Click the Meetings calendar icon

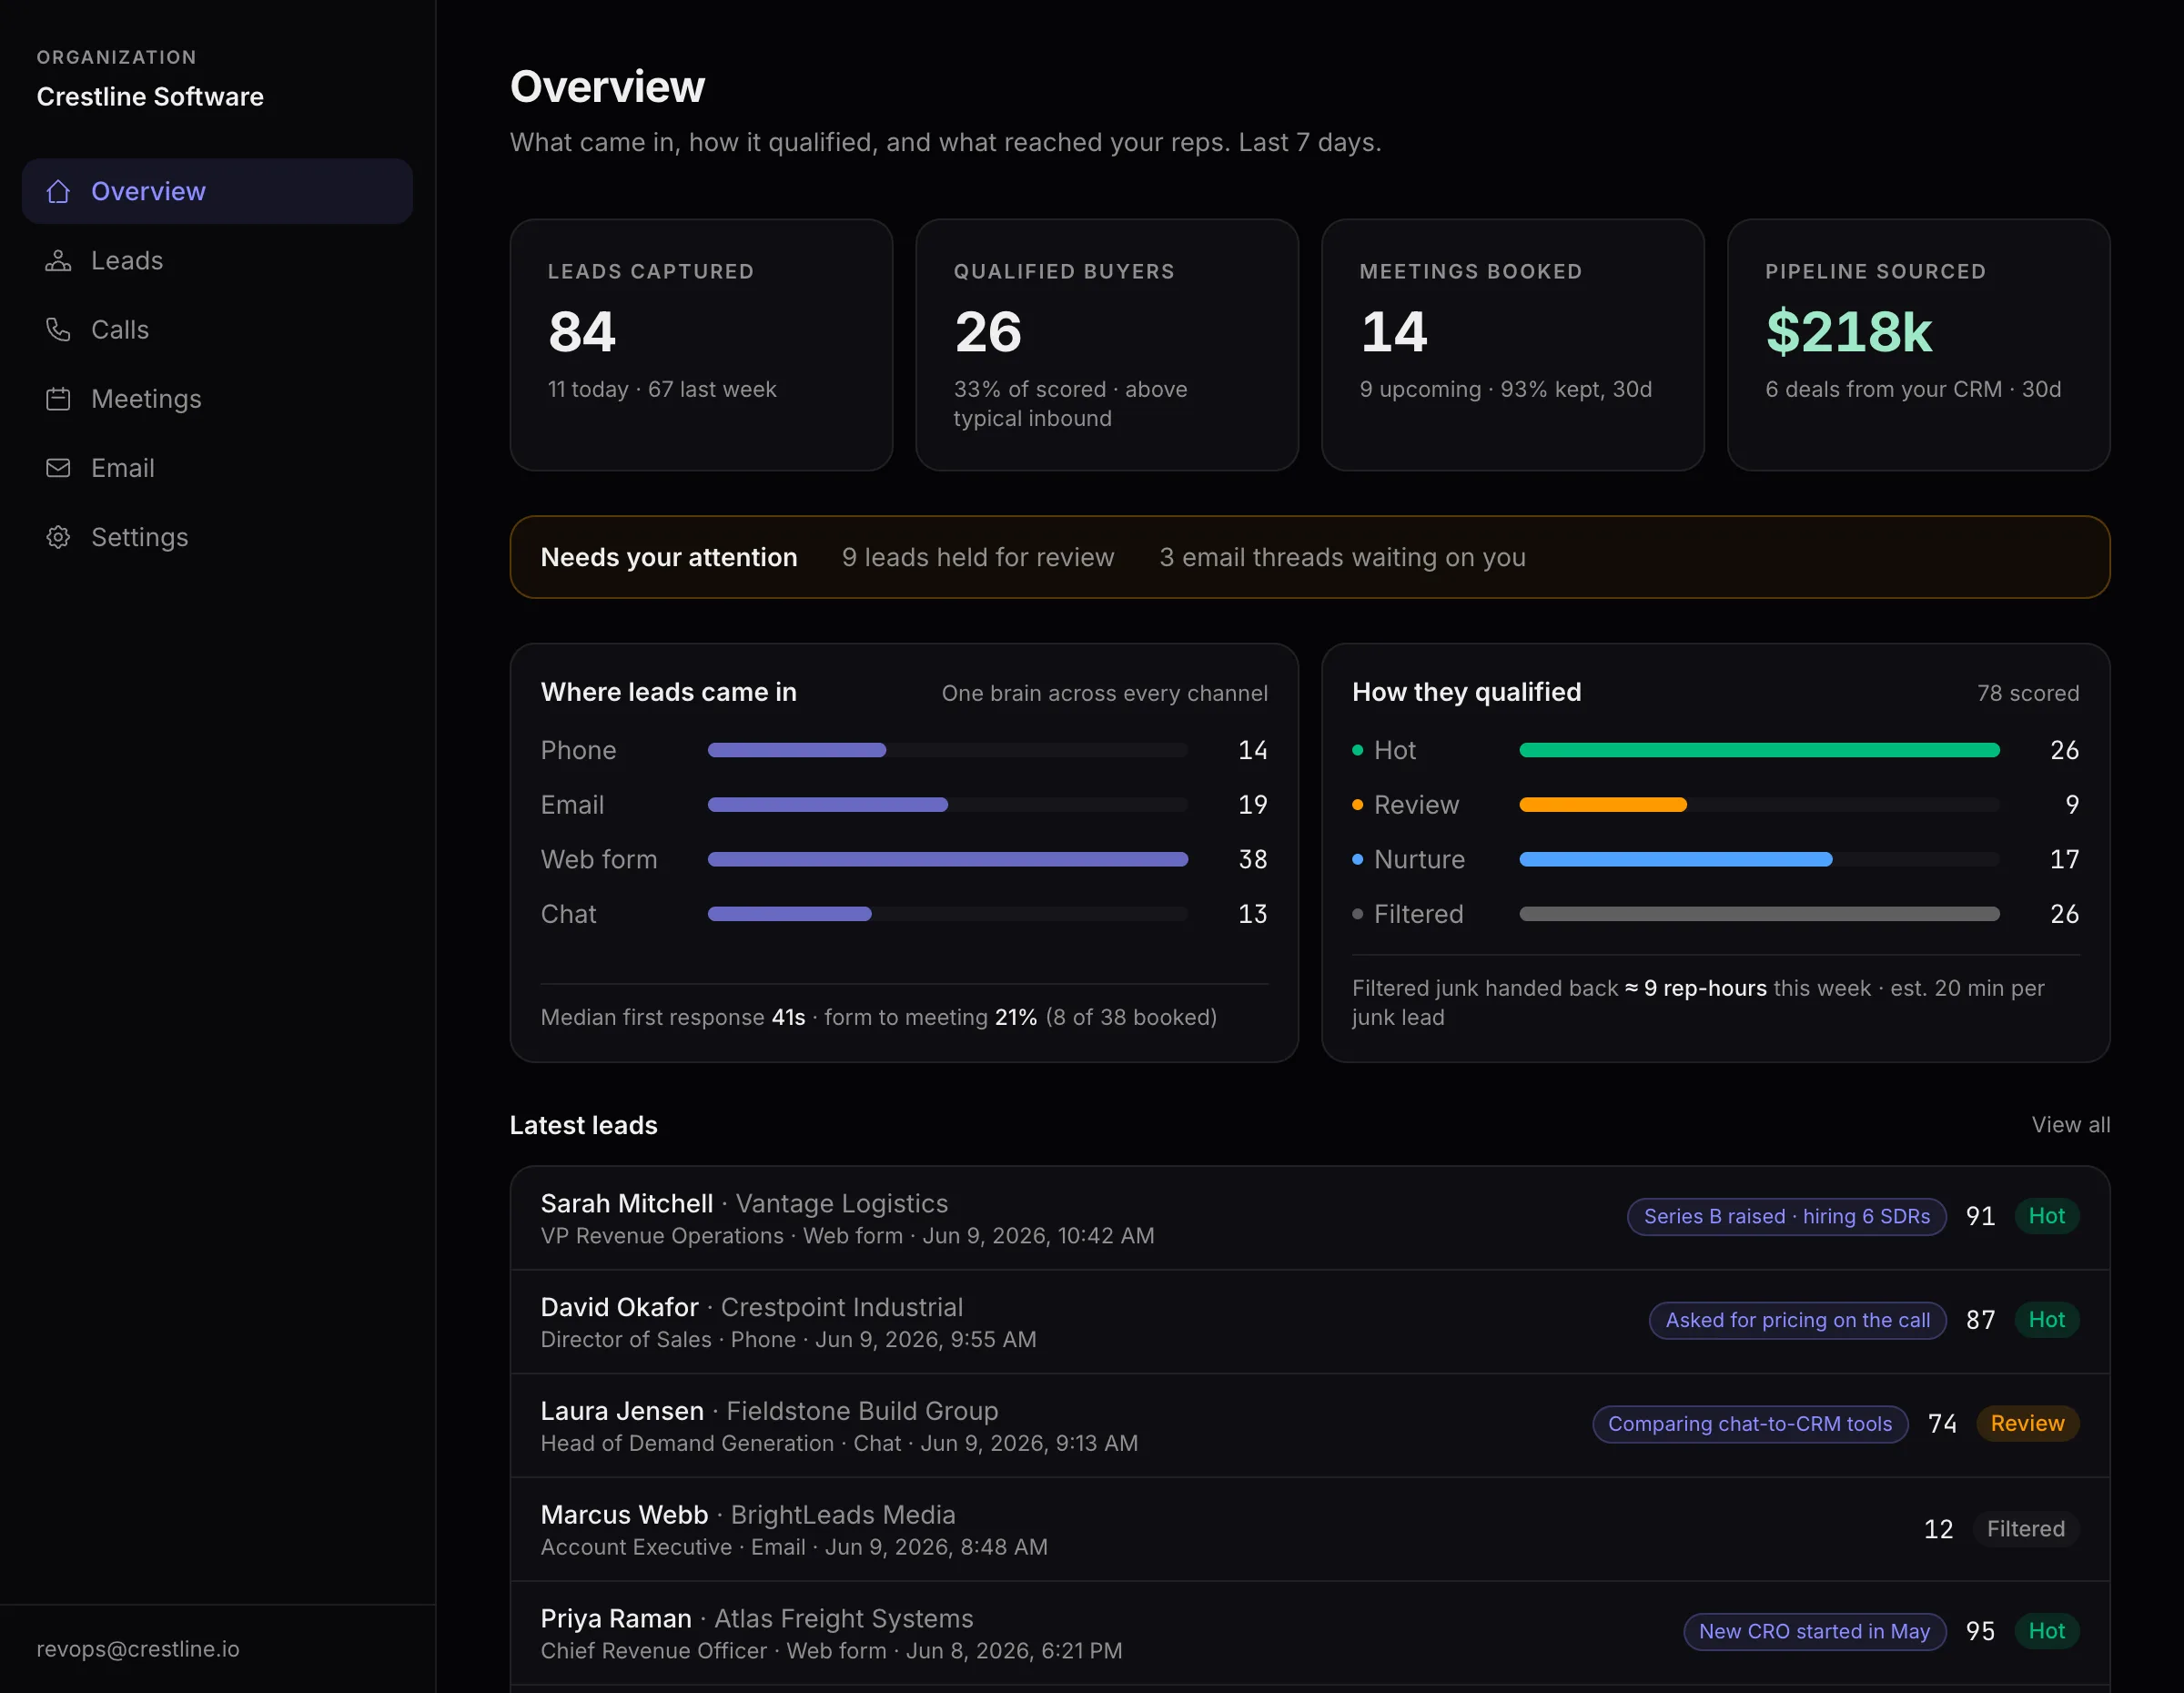(58, 398)
